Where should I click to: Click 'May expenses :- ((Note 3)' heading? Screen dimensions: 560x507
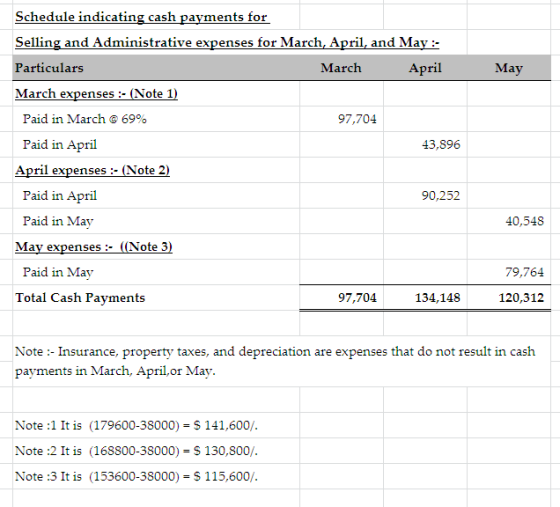click(x=94, y=247)
